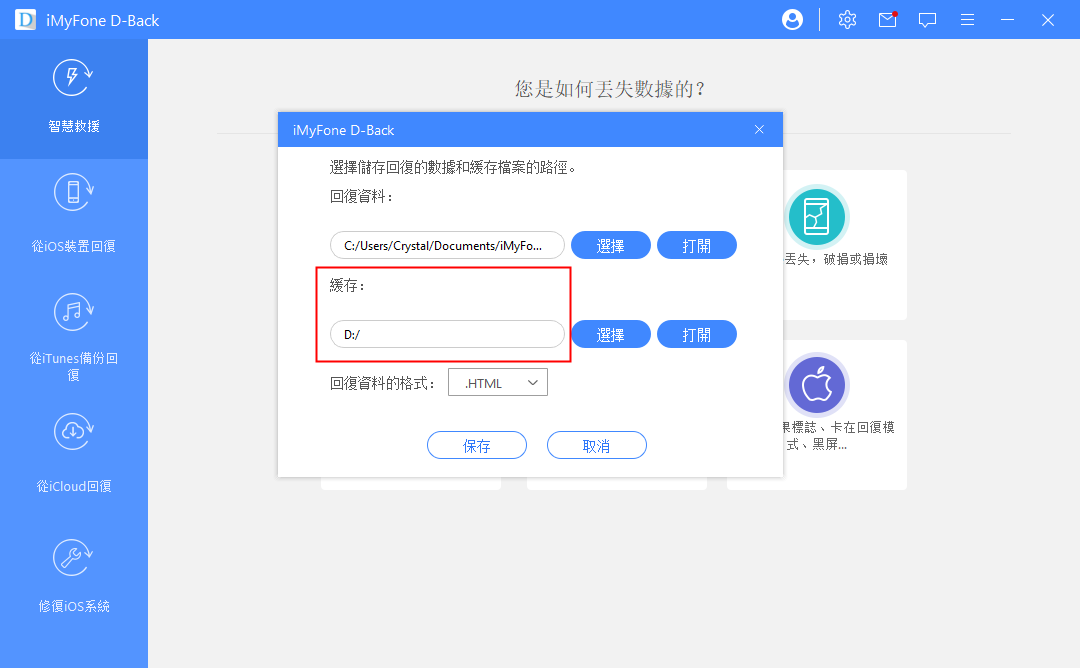Open the hamburger menu in title bar
1080x668 pixels.
(967, 20)
